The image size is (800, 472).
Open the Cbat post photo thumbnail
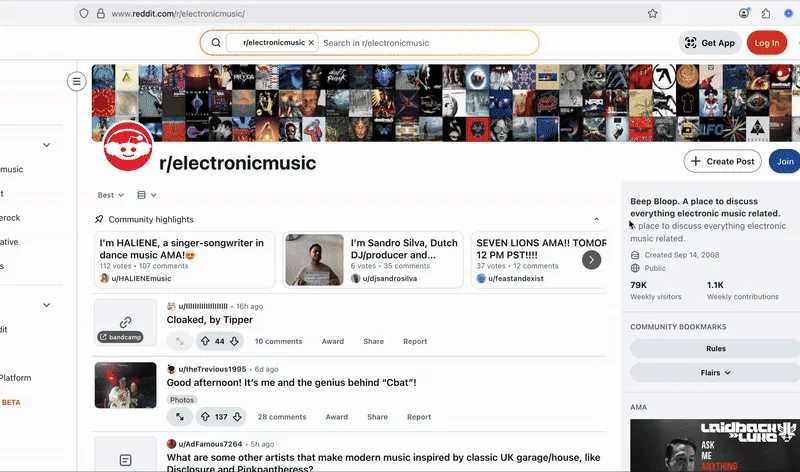click(x=126, y=385)
